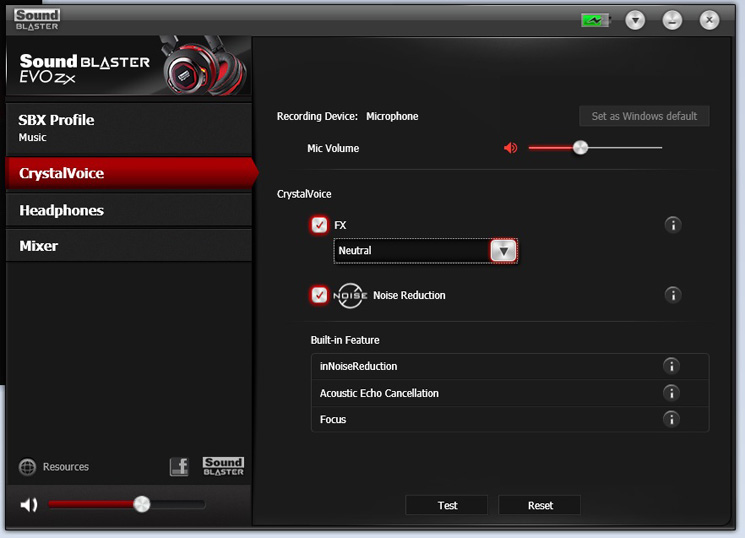Disable the Noise Reduction checkbox

point(319,295)
